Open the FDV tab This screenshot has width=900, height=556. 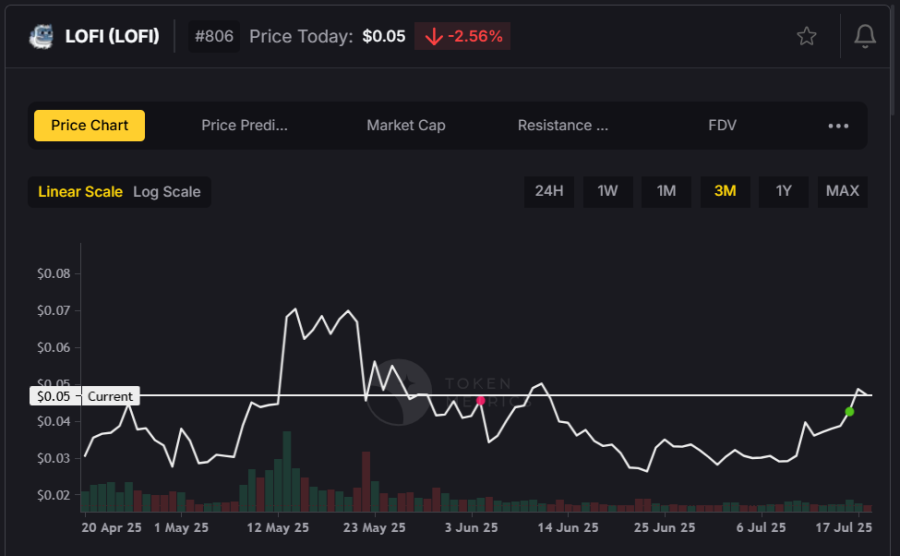point(722,126)
